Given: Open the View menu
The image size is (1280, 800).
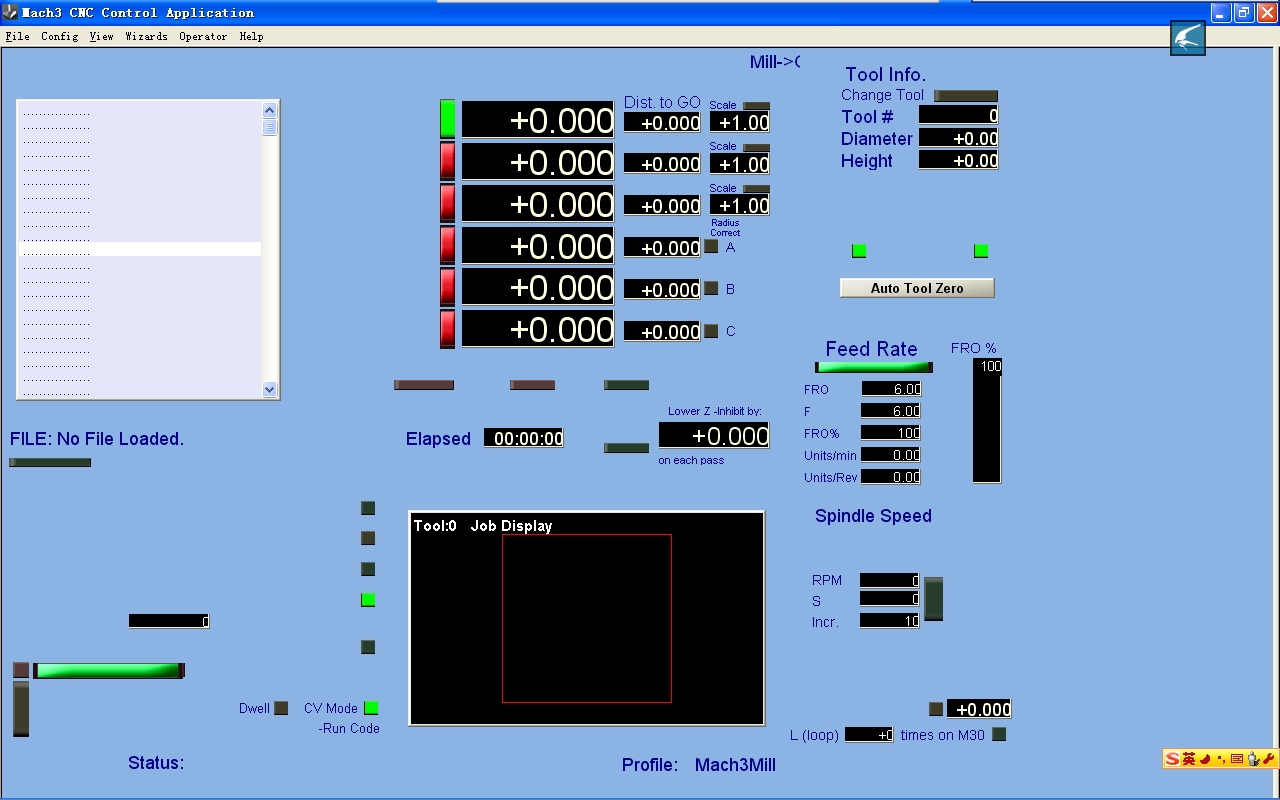Looking at the screenshot, I should click(101, 36).
